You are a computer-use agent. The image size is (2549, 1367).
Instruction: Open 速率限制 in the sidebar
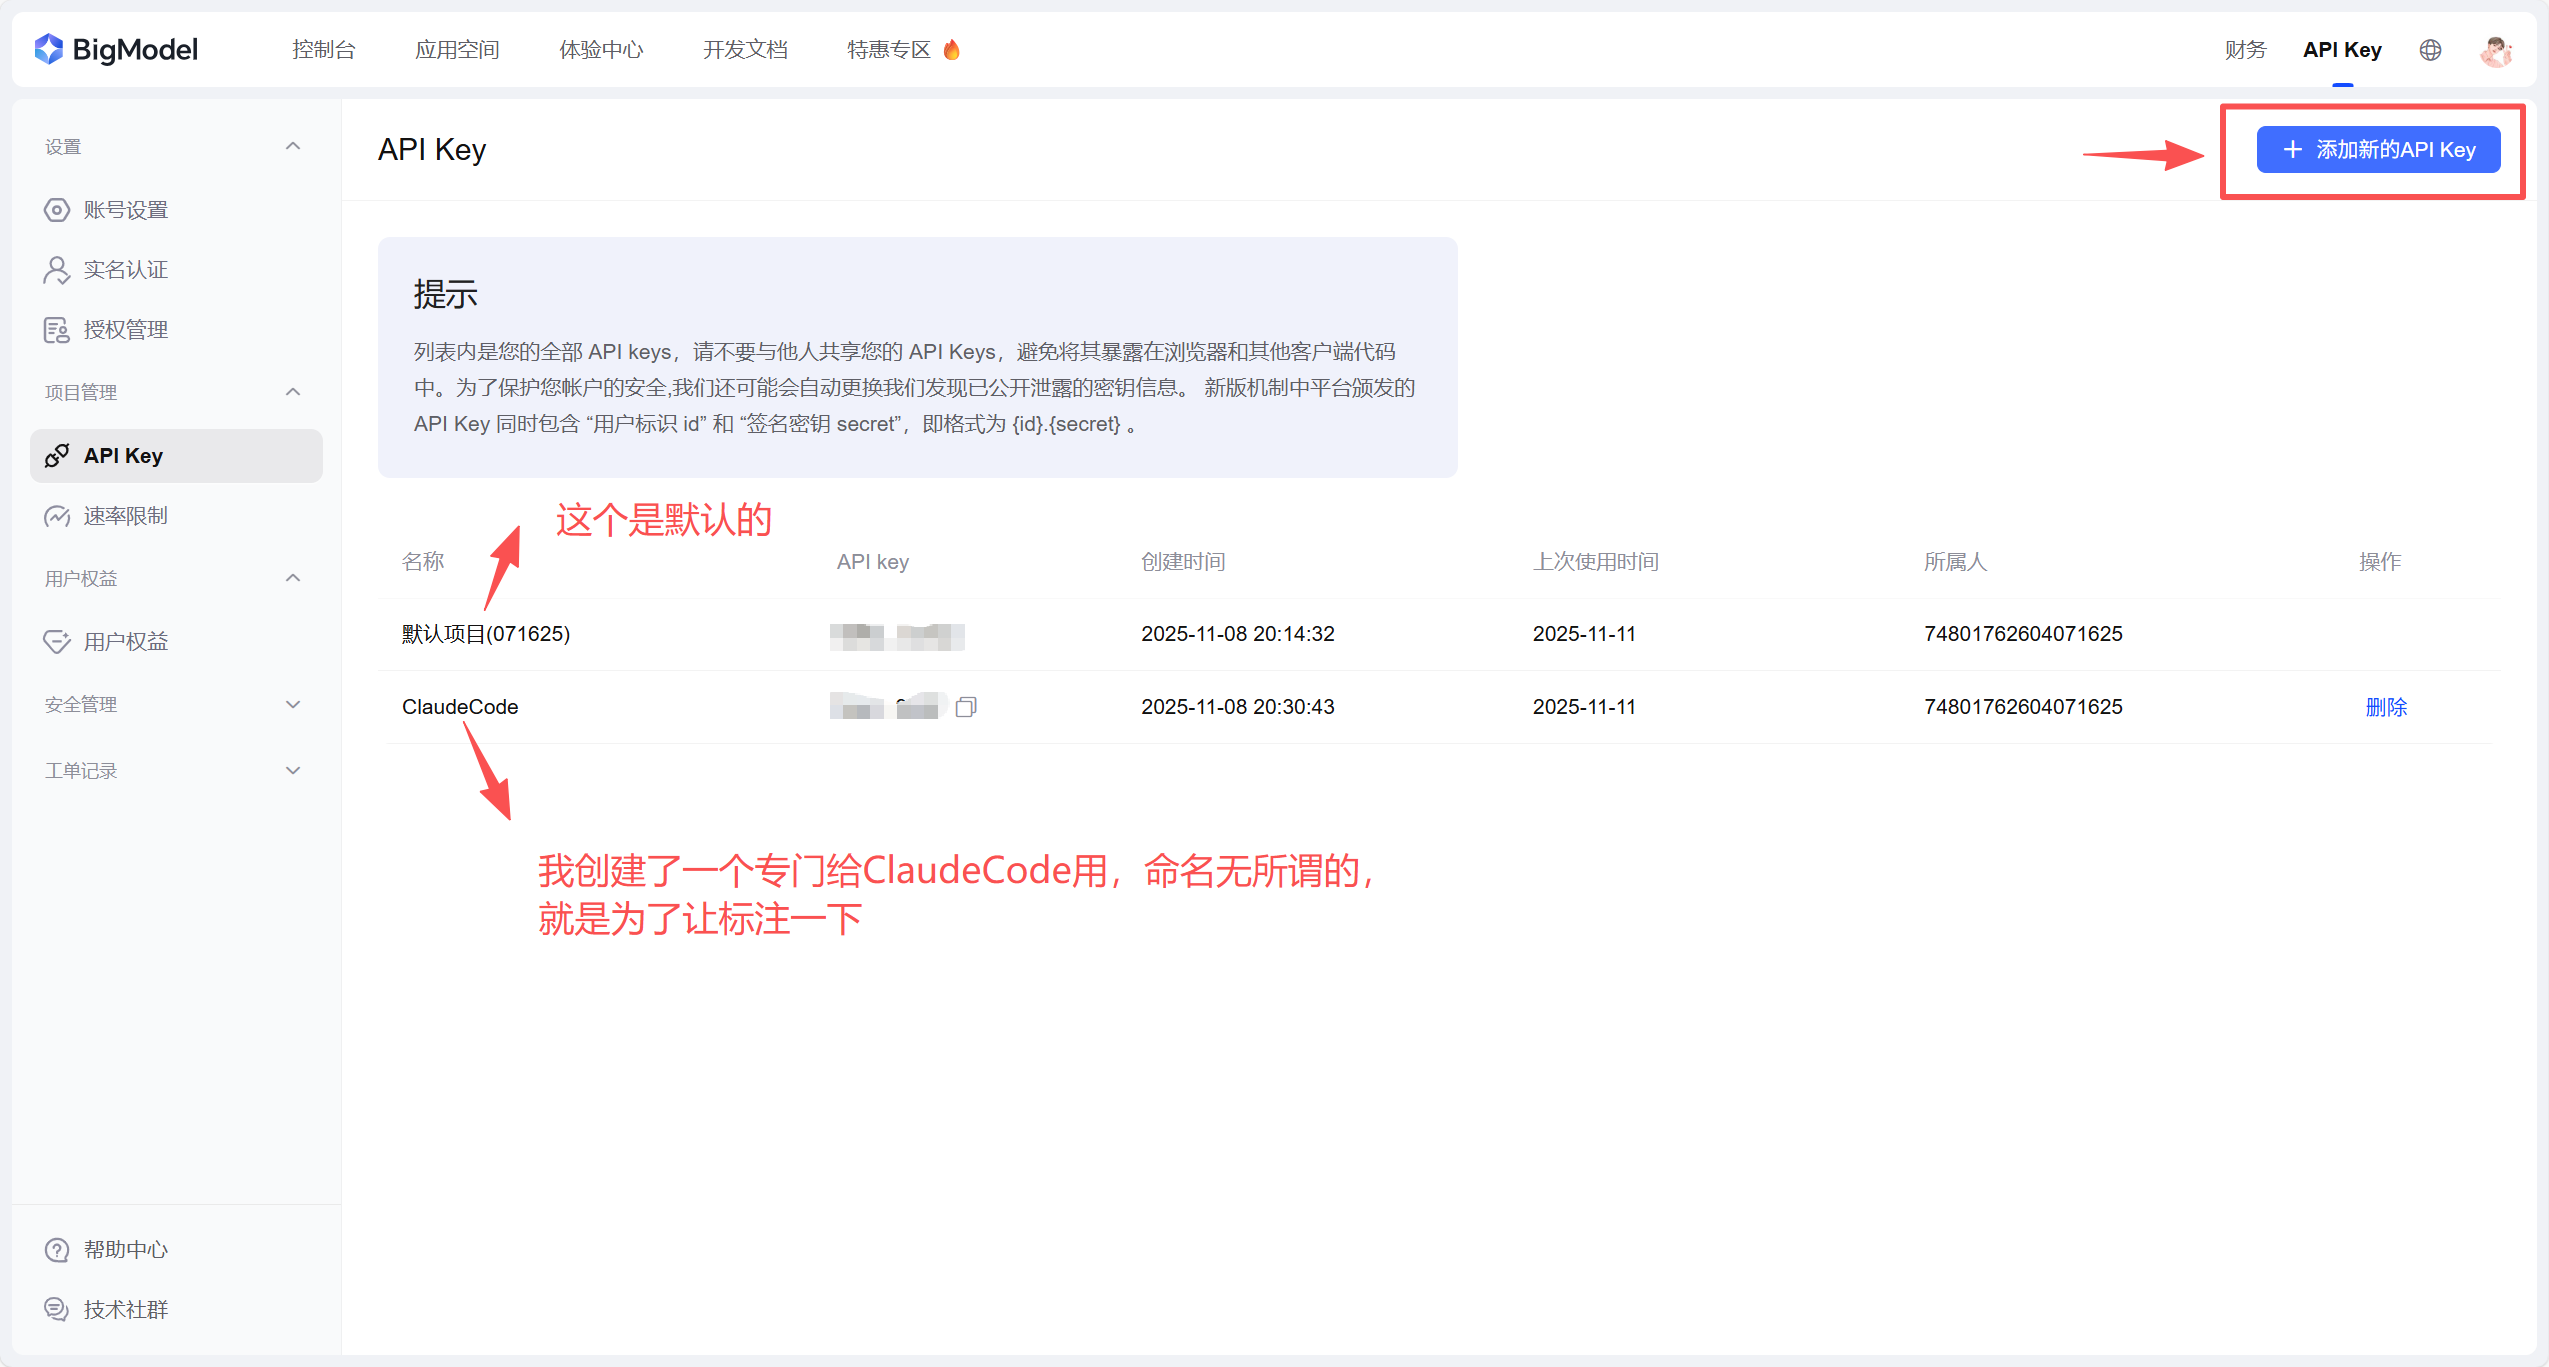[126, 516]
